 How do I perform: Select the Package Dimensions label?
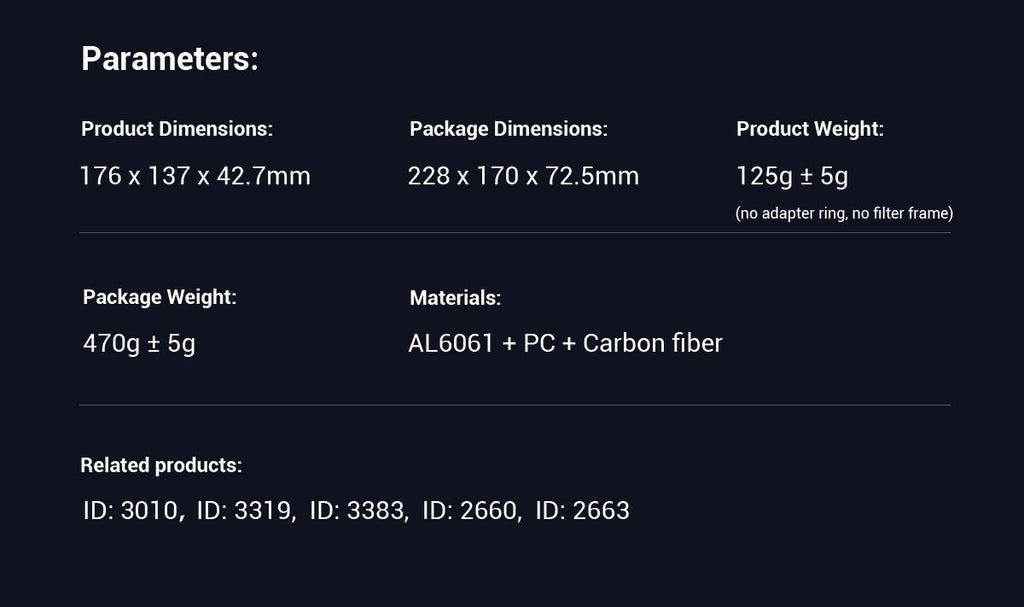pos(509,129)
